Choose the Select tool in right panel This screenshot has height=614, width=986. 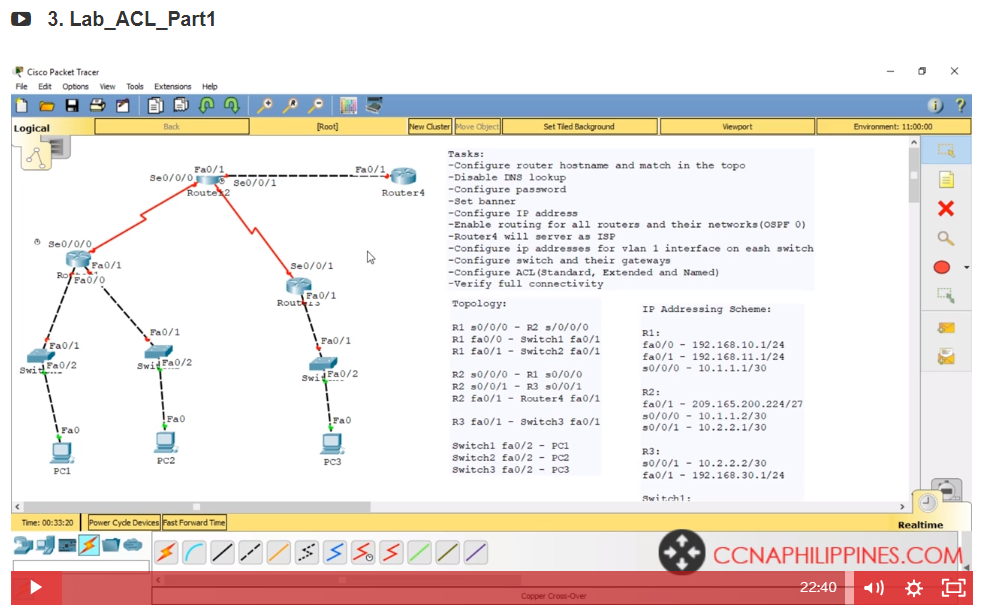pyautogui.click(x=946, y=151)
